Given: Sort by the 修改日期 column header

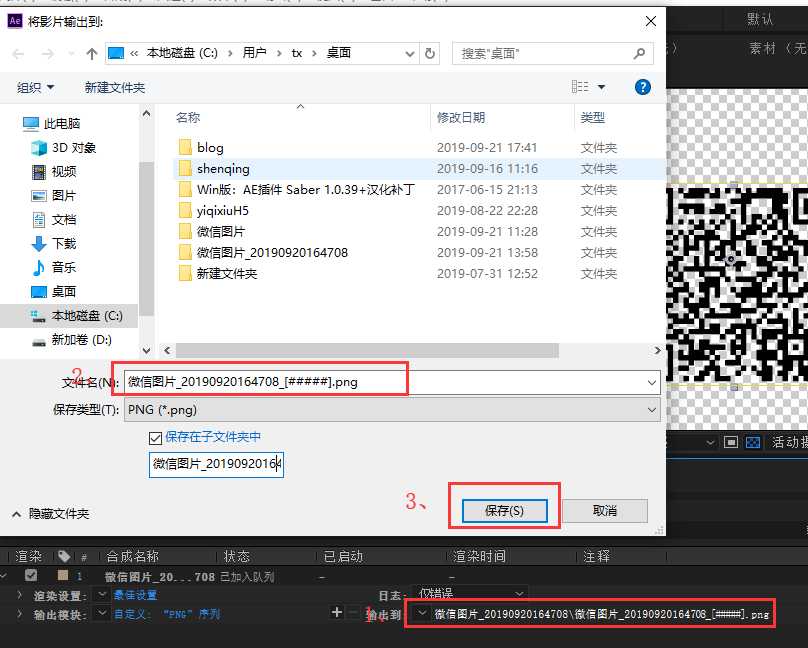Looking at the screenshot, I should 461,117.
